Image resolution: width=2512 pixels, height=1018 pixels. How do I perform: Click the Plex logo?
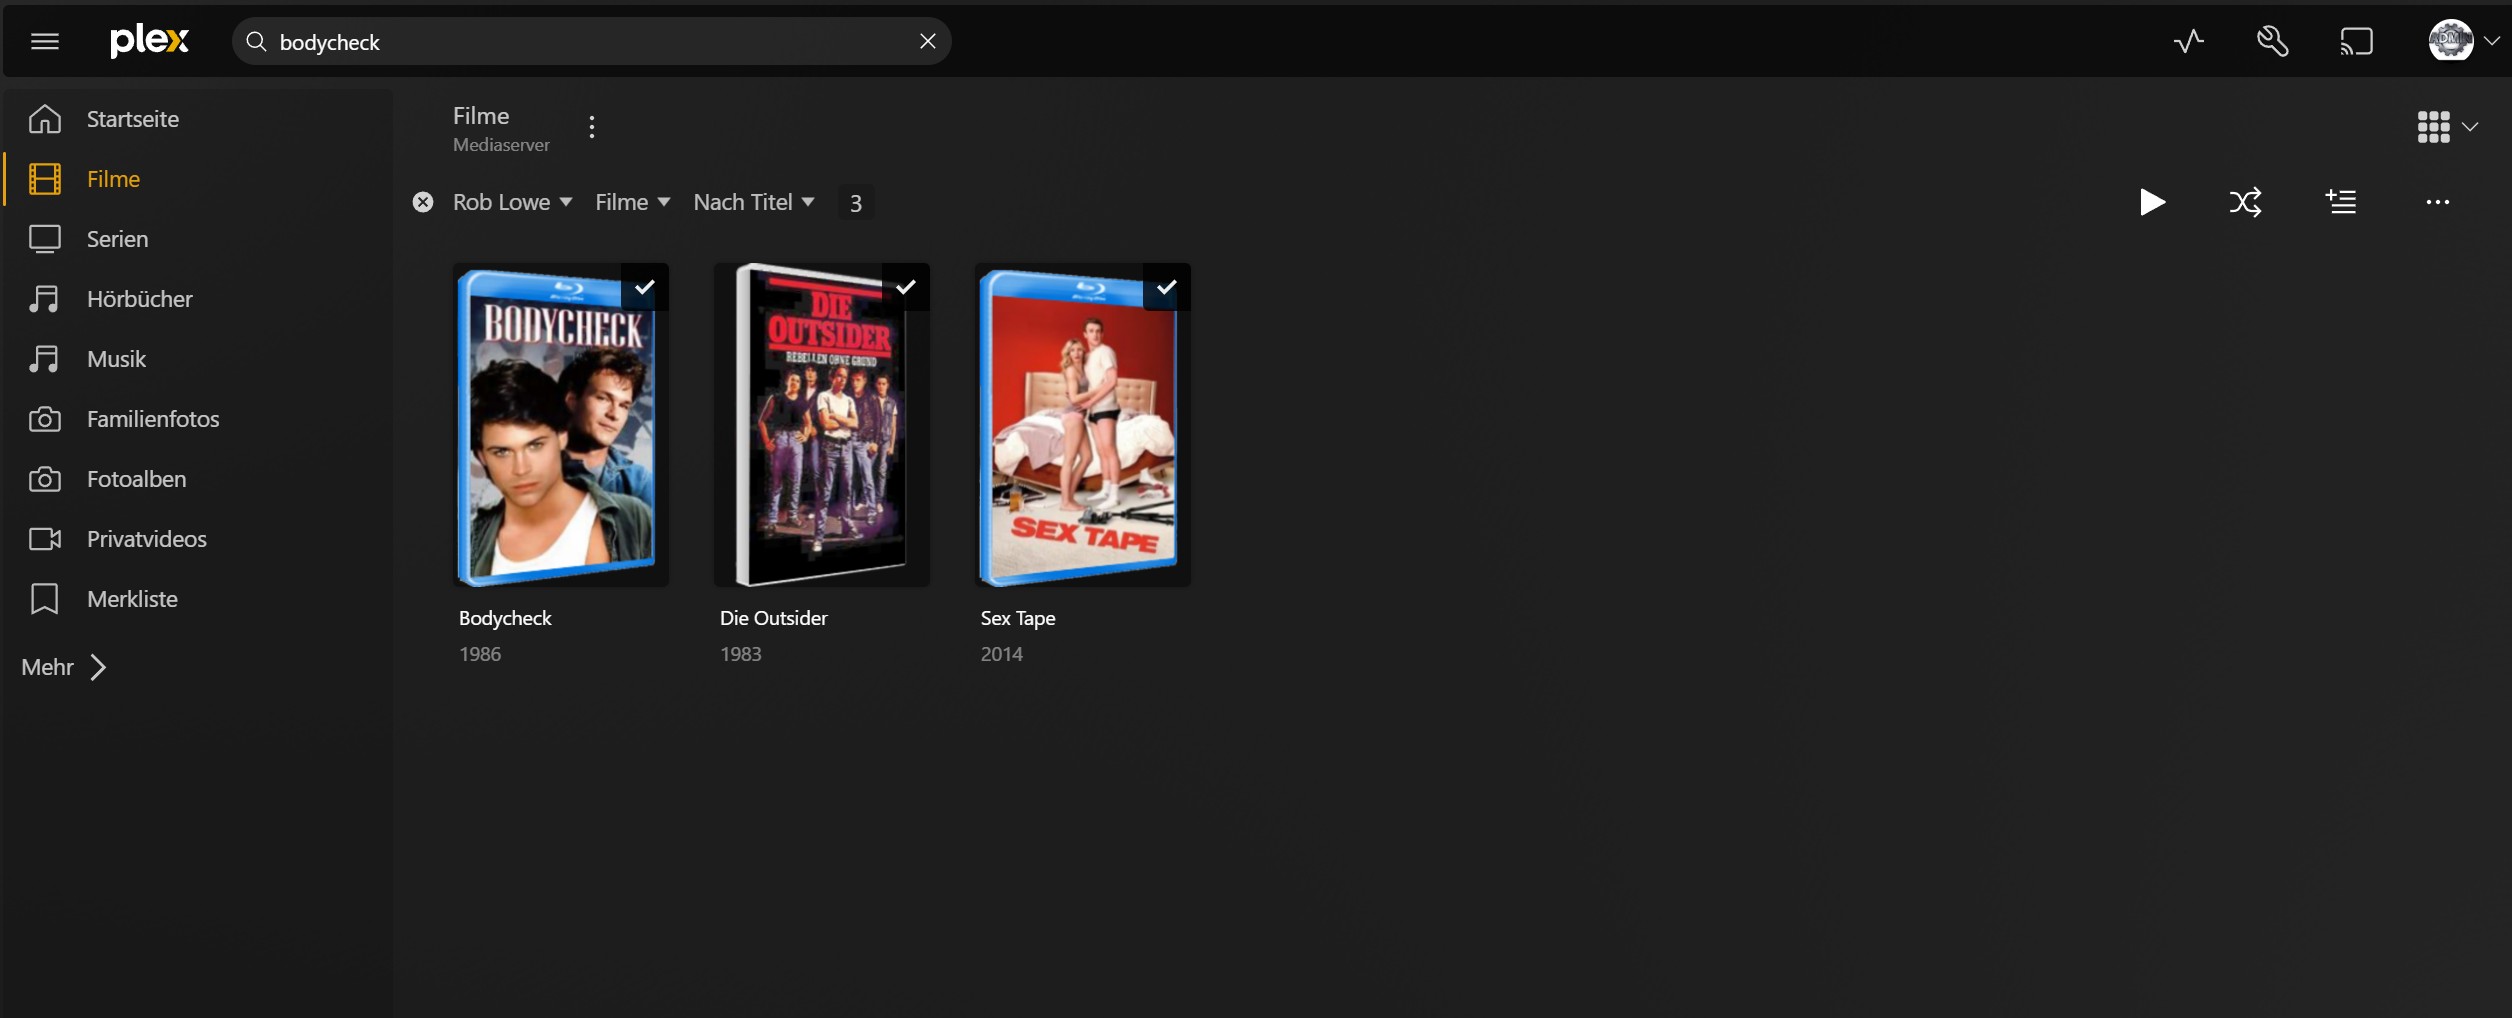[149, 41]
